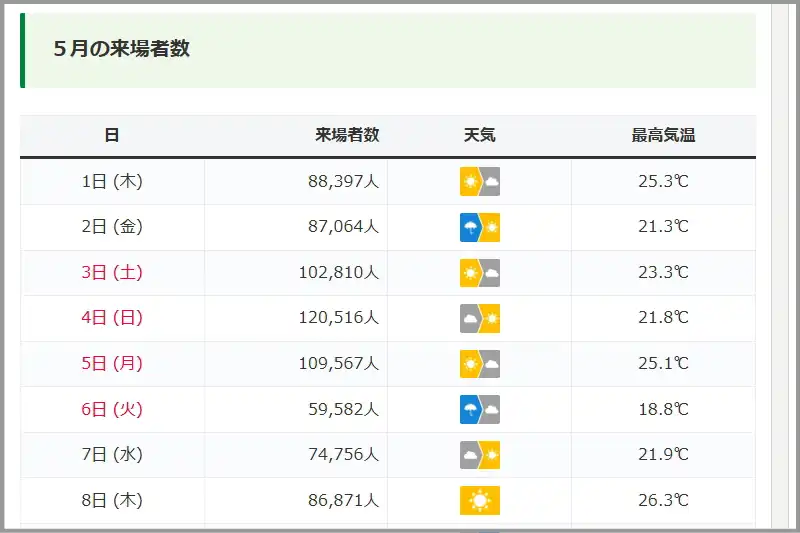The height and width of the screenshot is (533, 800).
Task: Select the date cell 7日 (水)
Action: pos(112,454)
